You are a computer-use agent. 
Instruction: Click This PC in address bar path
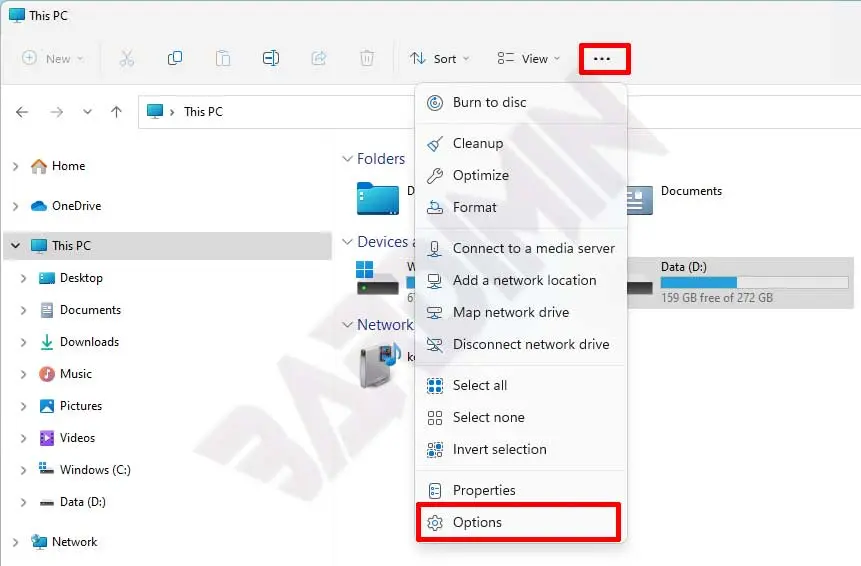pos(203,112)
